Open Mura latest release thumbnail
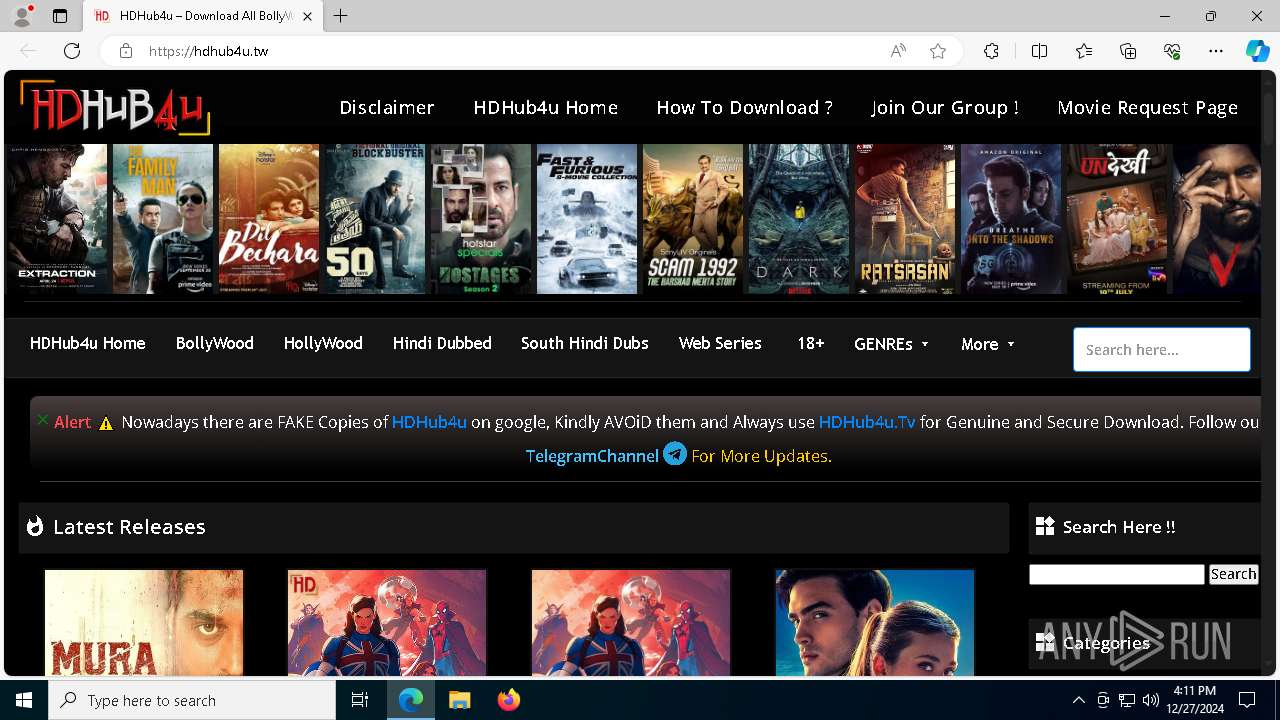The width and height of the screenshot is (1280, 720). pyautogui.click(x=144, y=622)
